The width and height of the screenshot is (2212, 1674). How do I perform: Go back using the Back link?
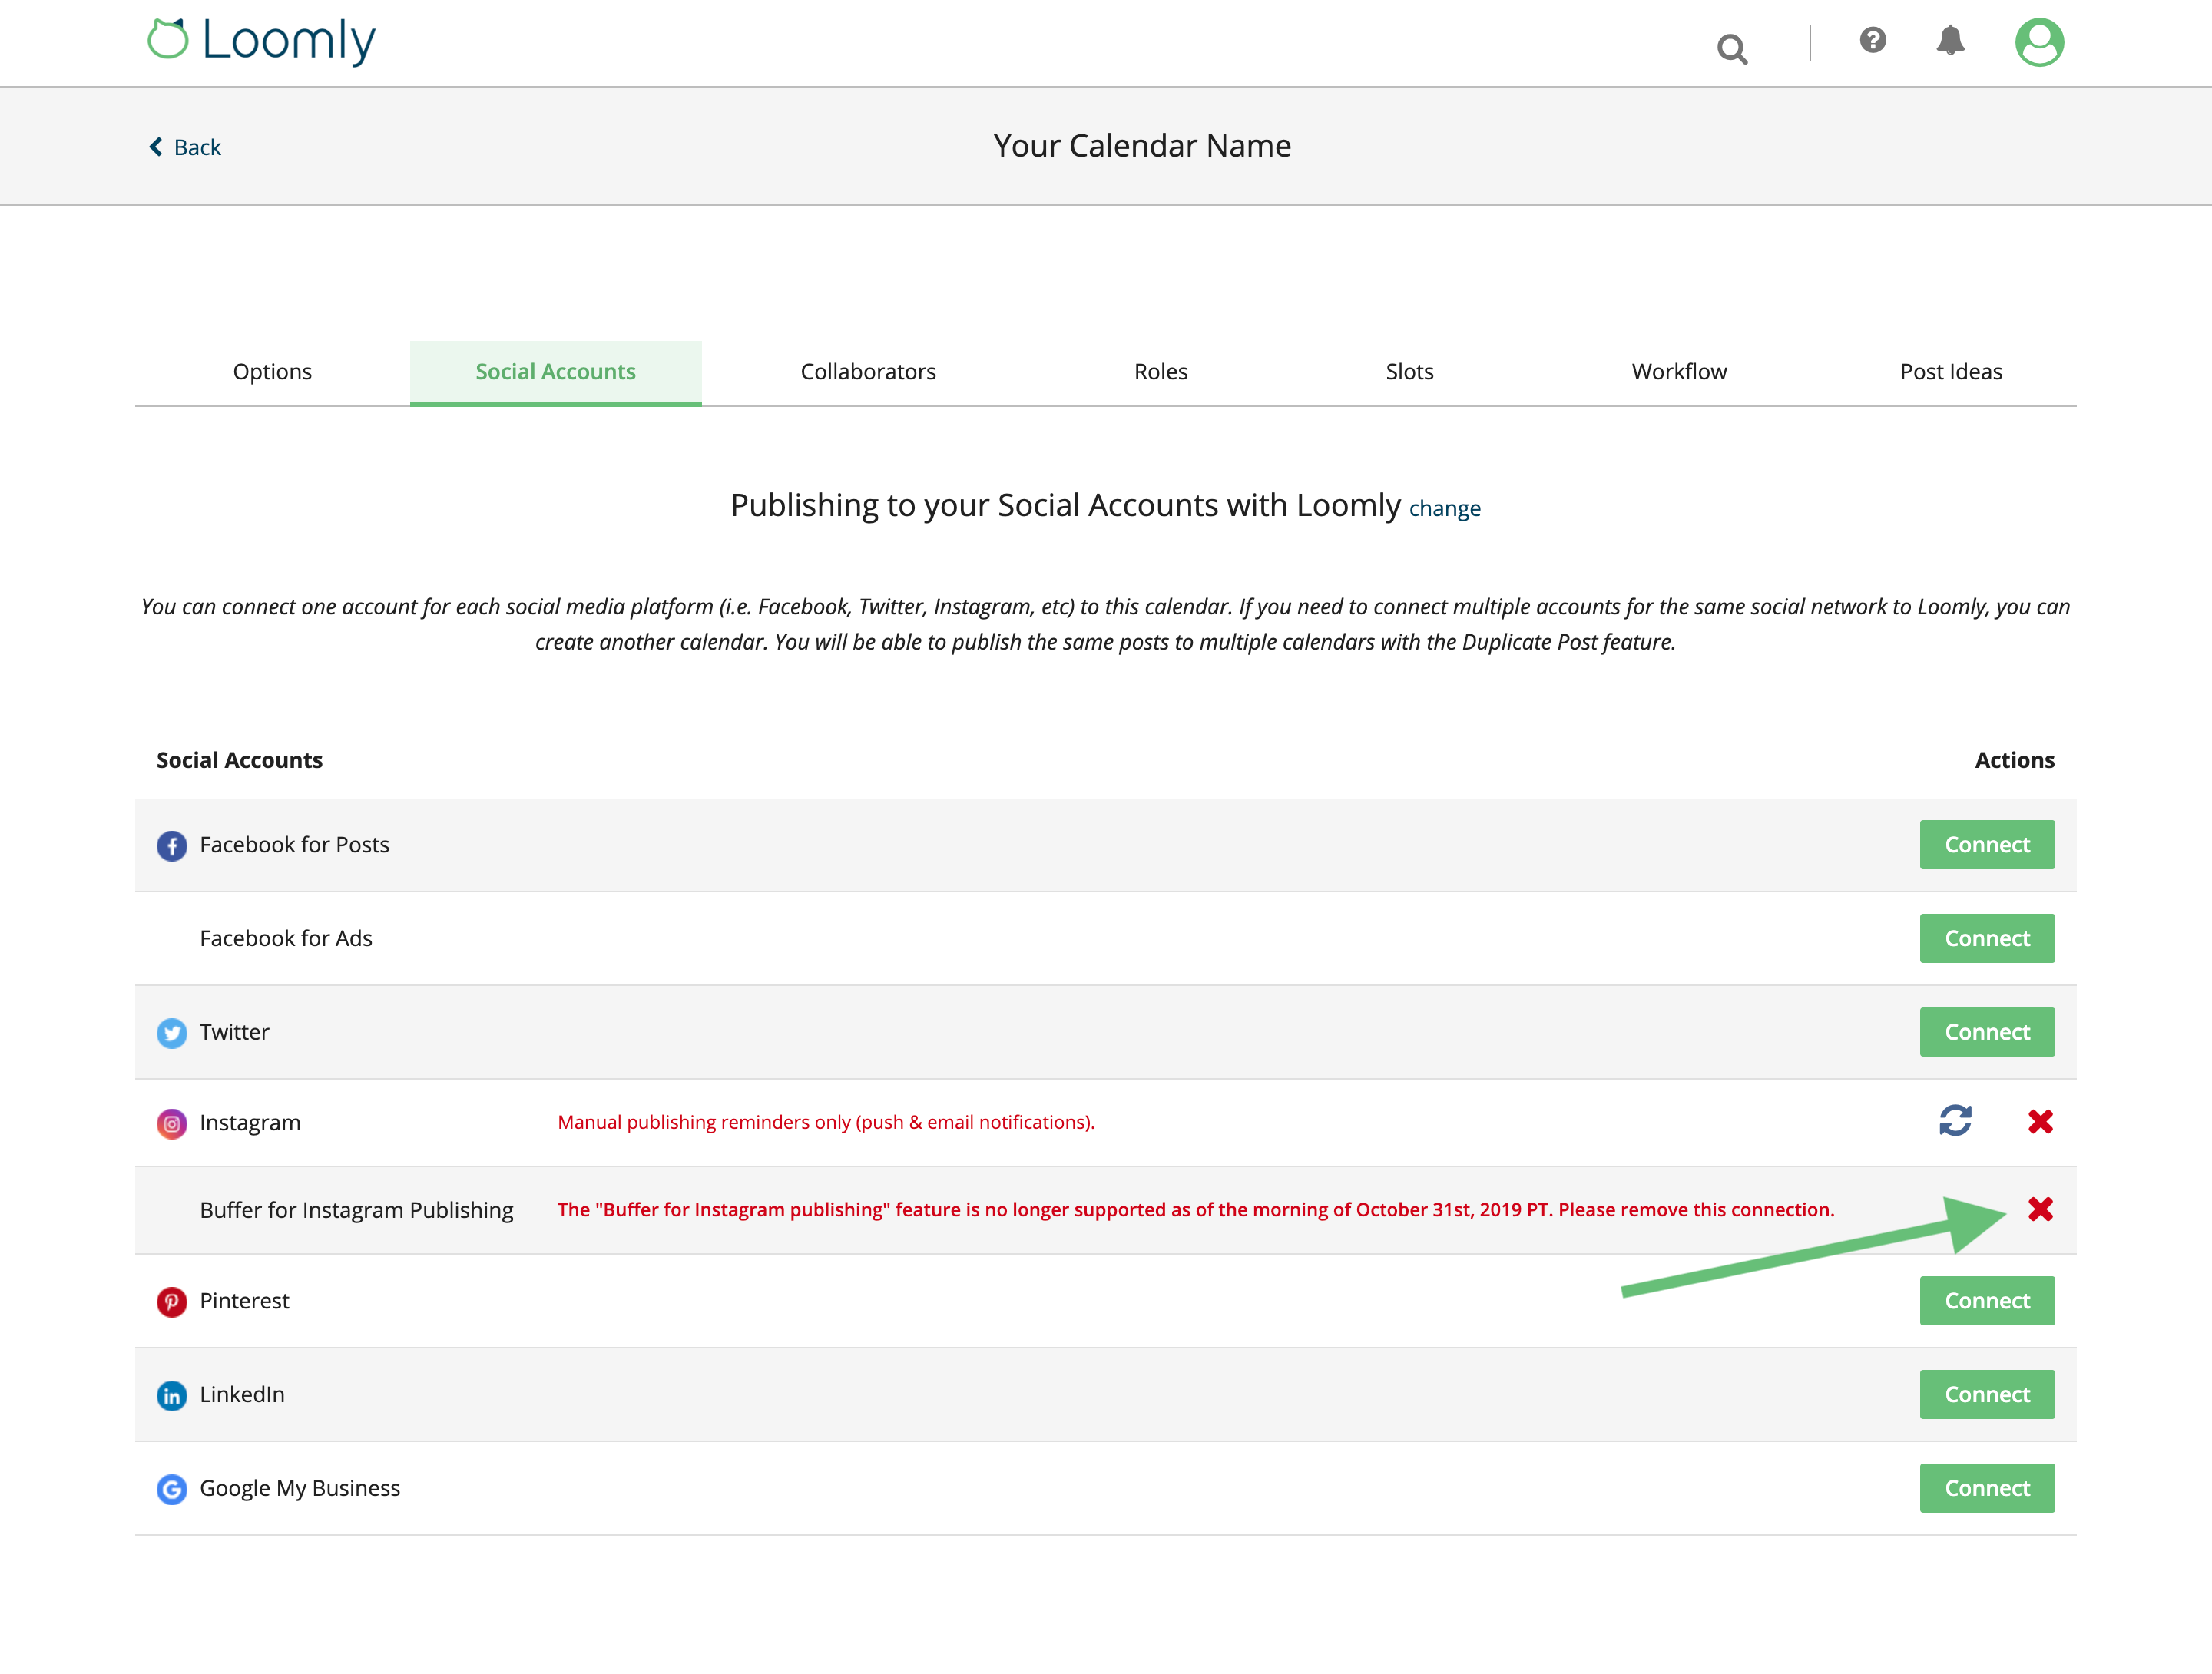pyautogui.click(x=185, y=146)
